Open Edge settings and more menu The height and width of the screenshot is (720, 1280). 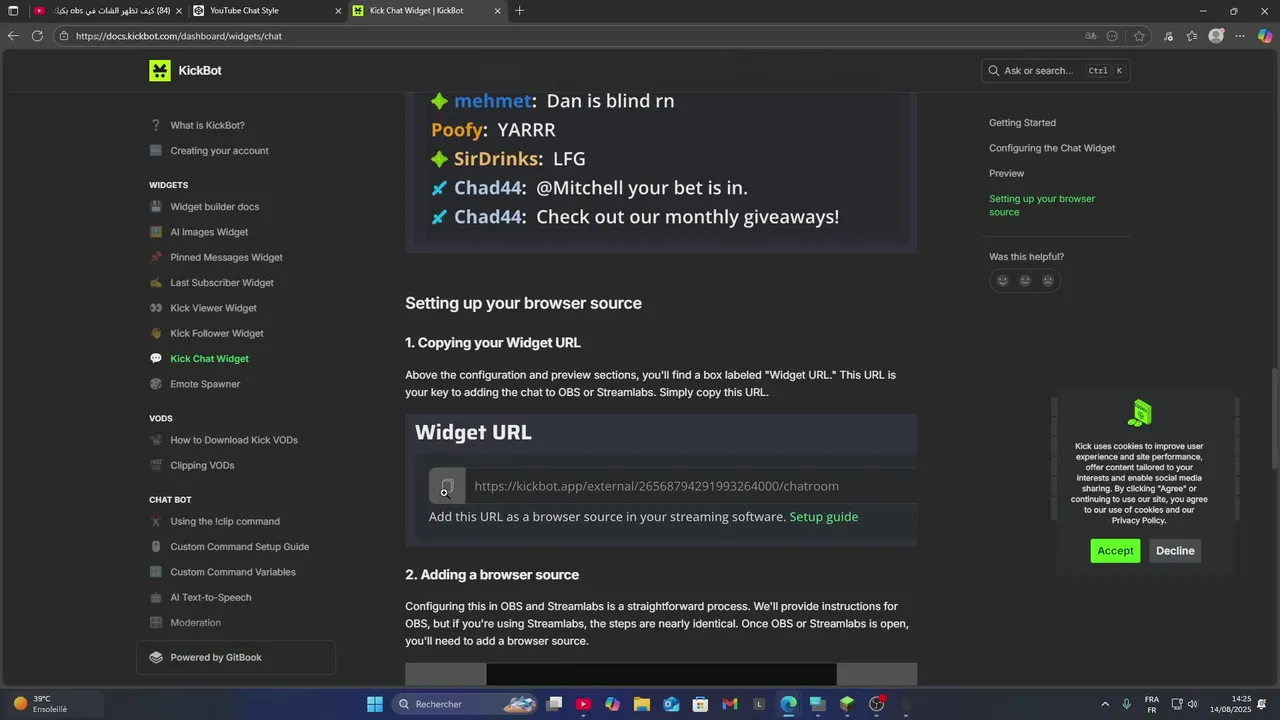point(1240,36)
